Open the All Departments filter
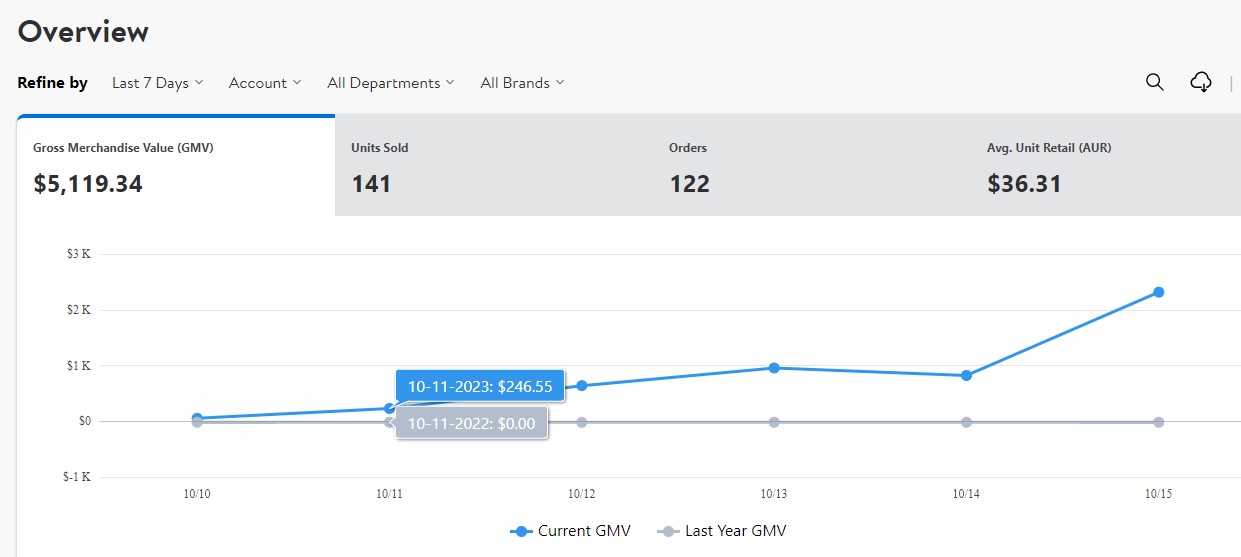The width and height of the screenshot is (1241, 557). coord(391,83)
